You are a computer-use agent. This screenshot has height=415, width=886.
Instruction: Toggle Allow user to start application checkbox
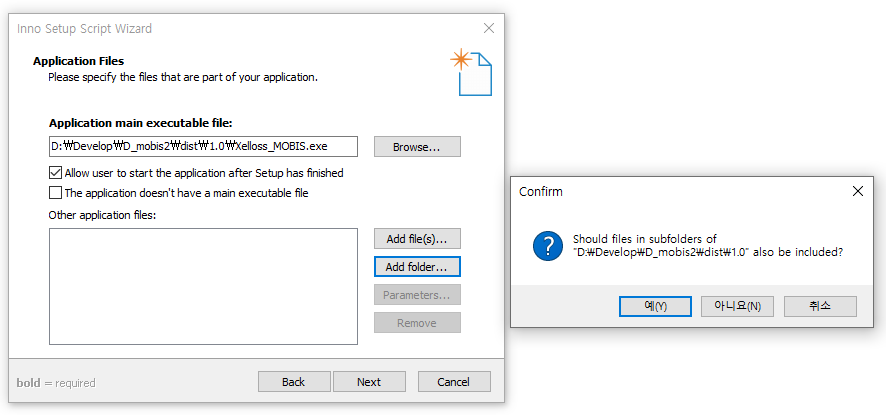click(55, 172)
